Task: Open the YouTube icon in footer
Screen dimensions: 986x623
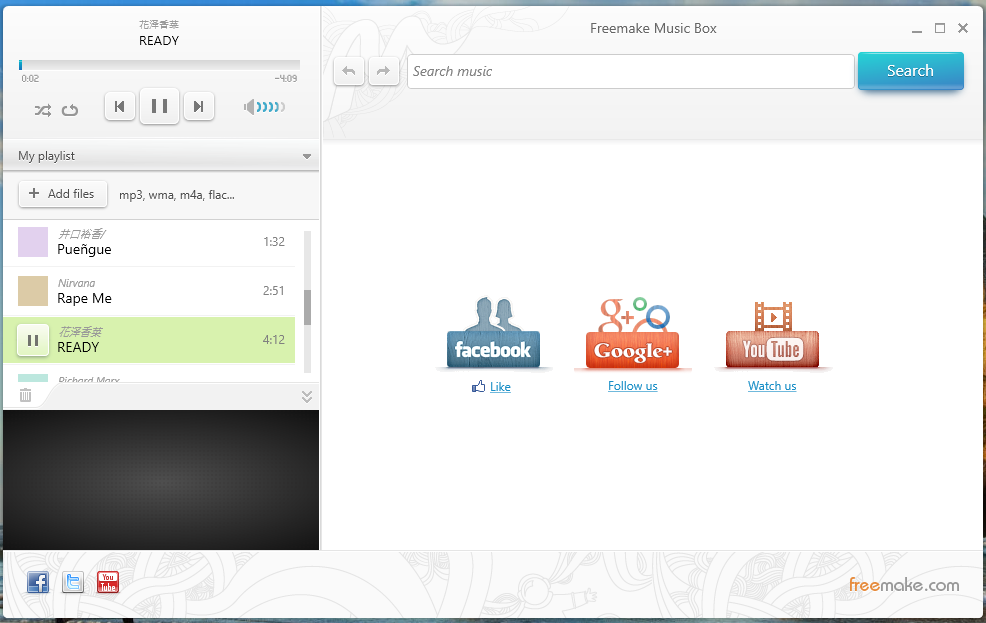Action: [x=108, y=582]
